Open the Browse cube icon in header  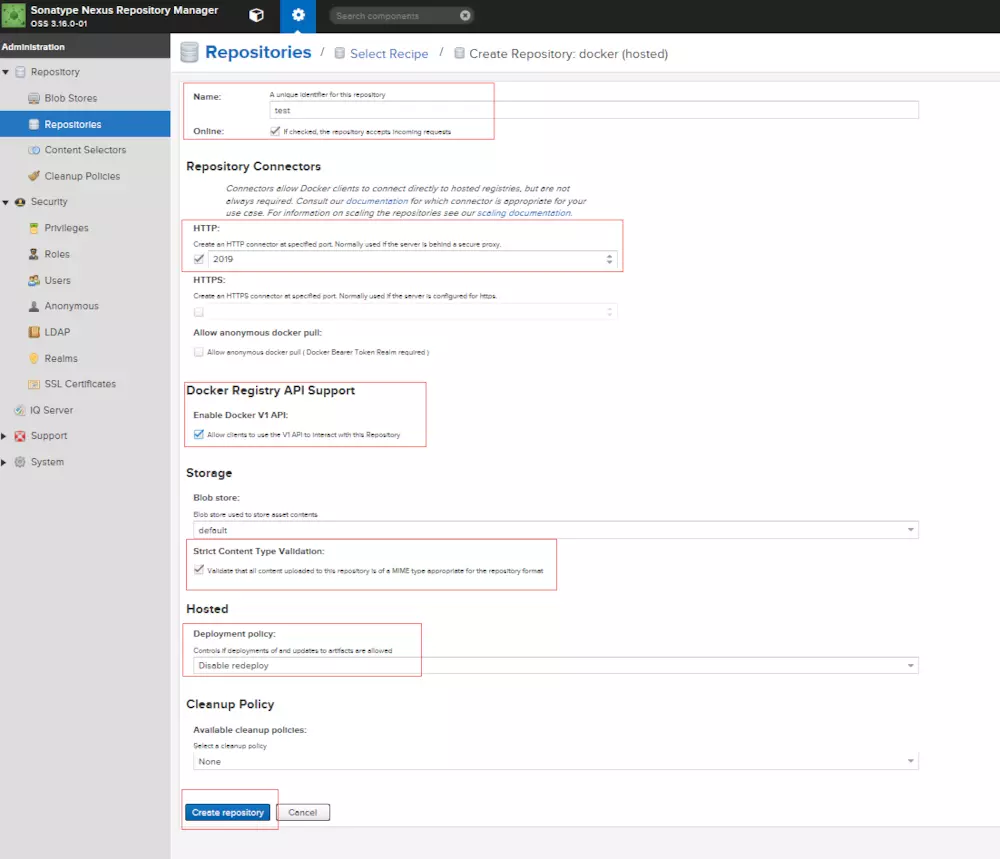pos(256,15)
